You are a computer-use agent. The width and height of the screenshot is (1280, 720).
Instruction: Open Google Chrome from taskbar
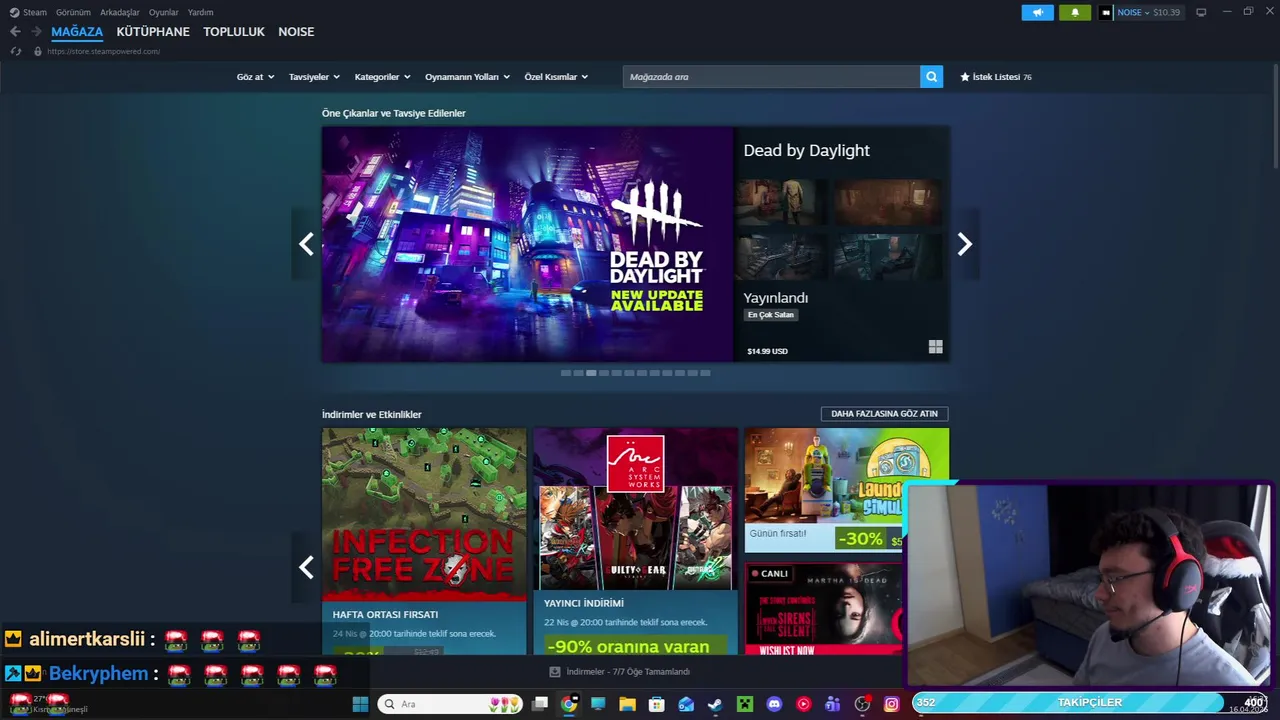click(x=569, y=704)
